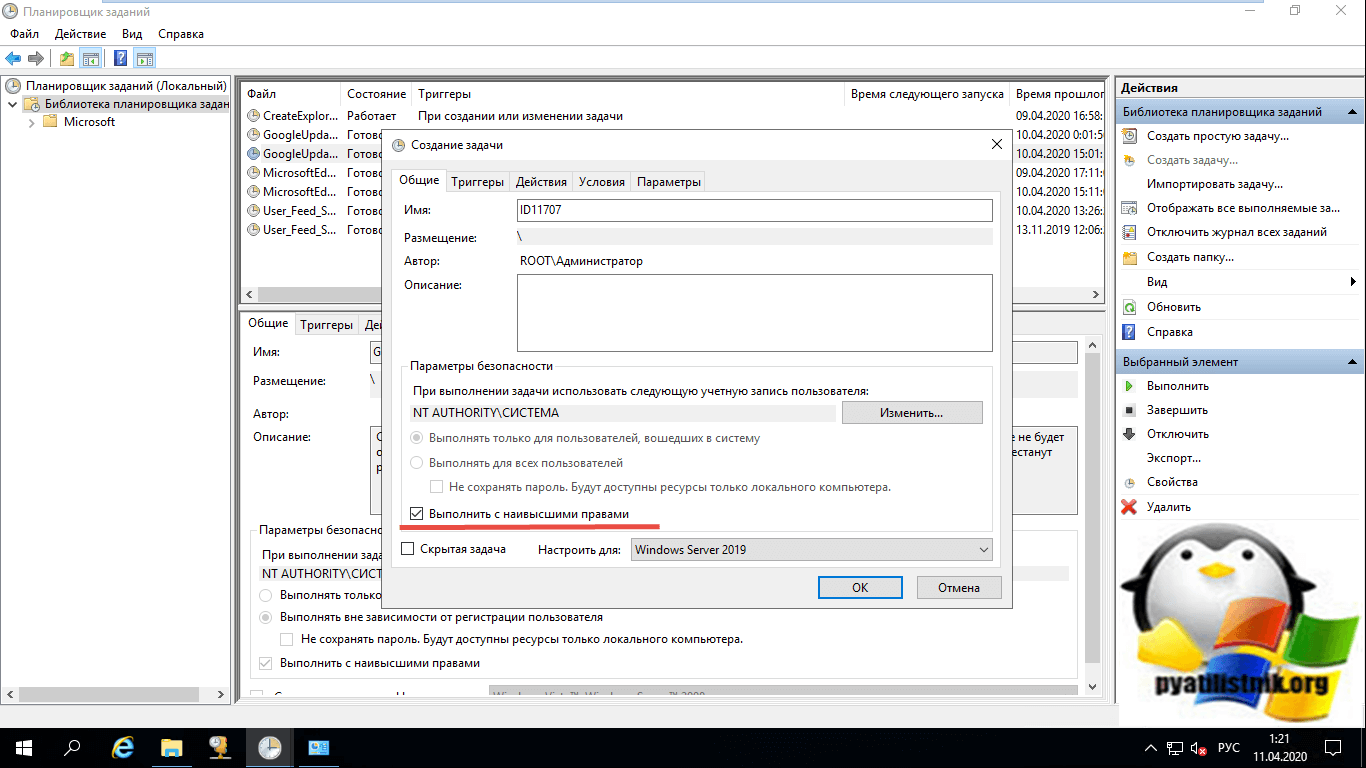Click the help question mark toolbar icon
This screenshot has height=768, width=1366.
(x=121, y=58)
